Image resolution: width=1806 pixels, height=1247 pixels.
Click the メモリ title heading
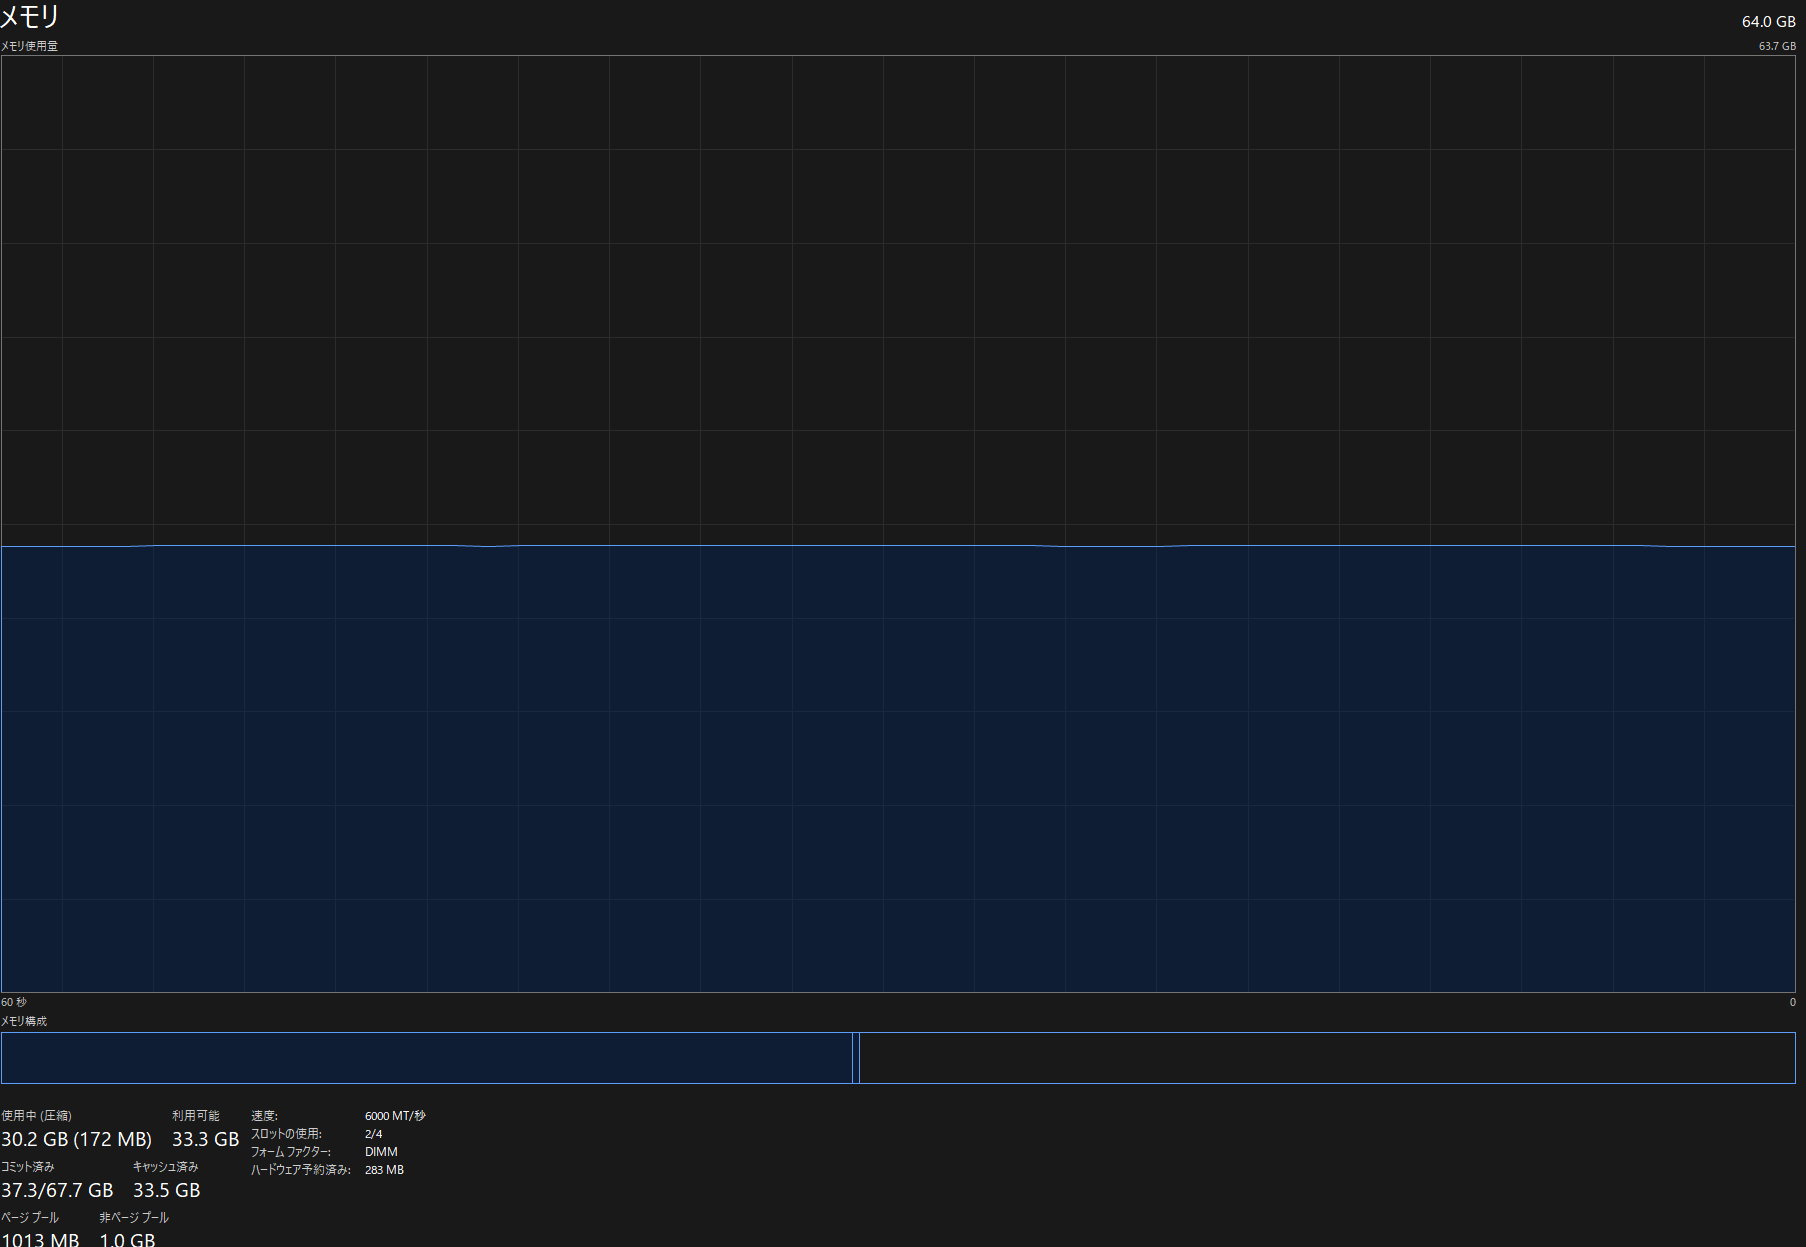tap(30, 17)
